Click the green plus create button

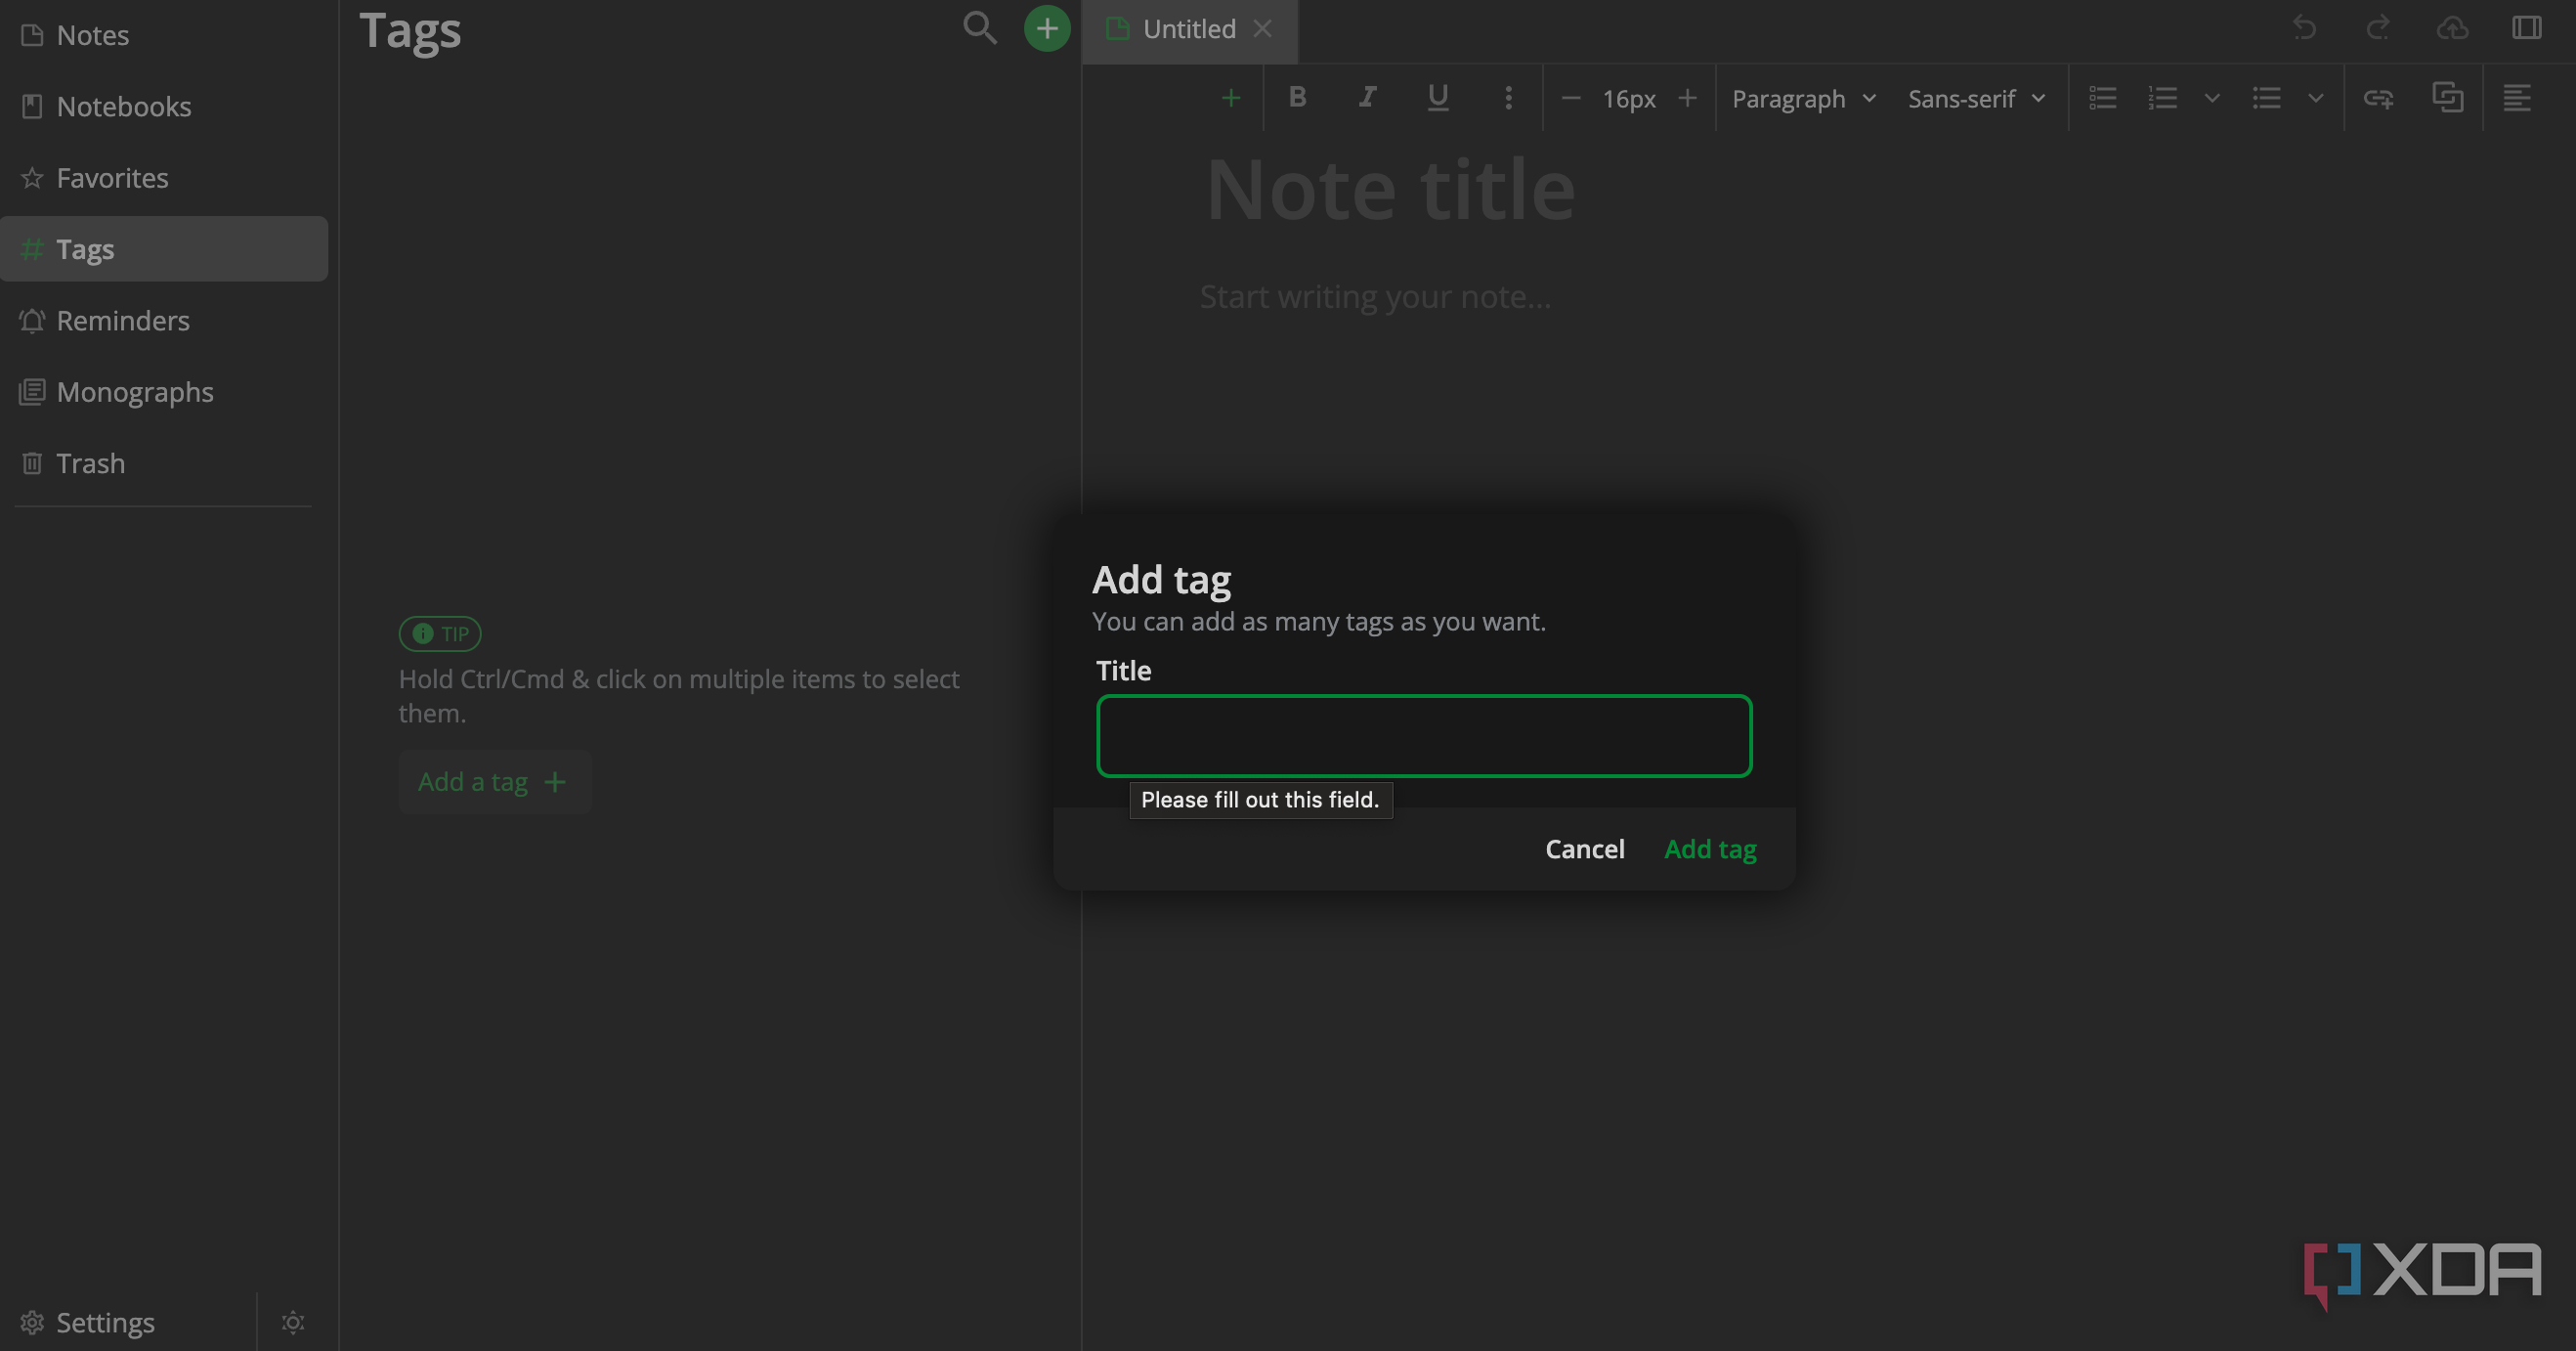pyautogui.click(x=1047, y=28)
